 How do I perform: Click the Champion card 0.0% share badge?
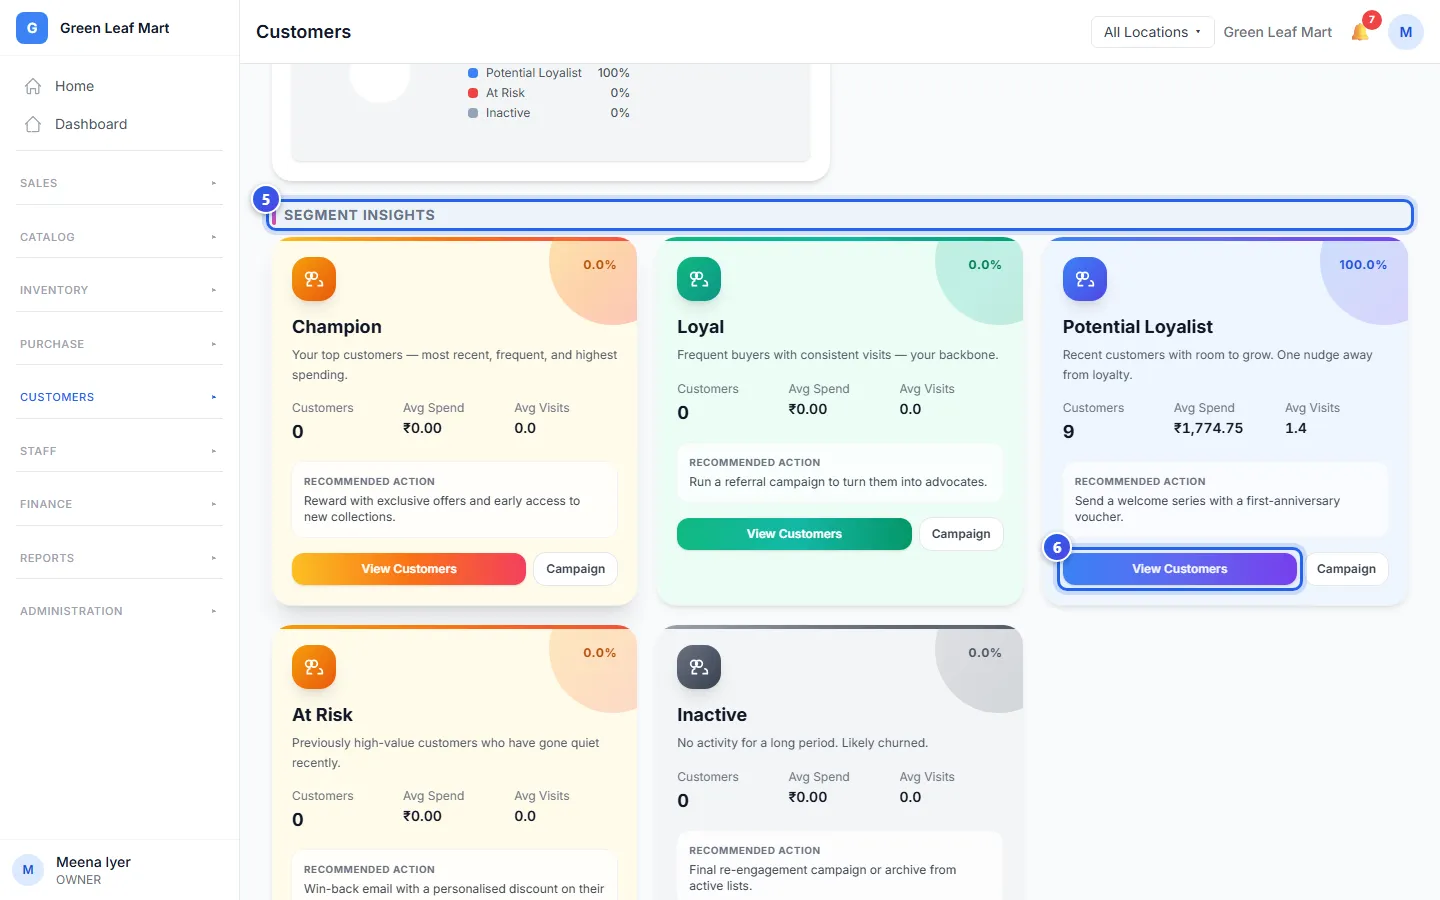coord(600,265)
